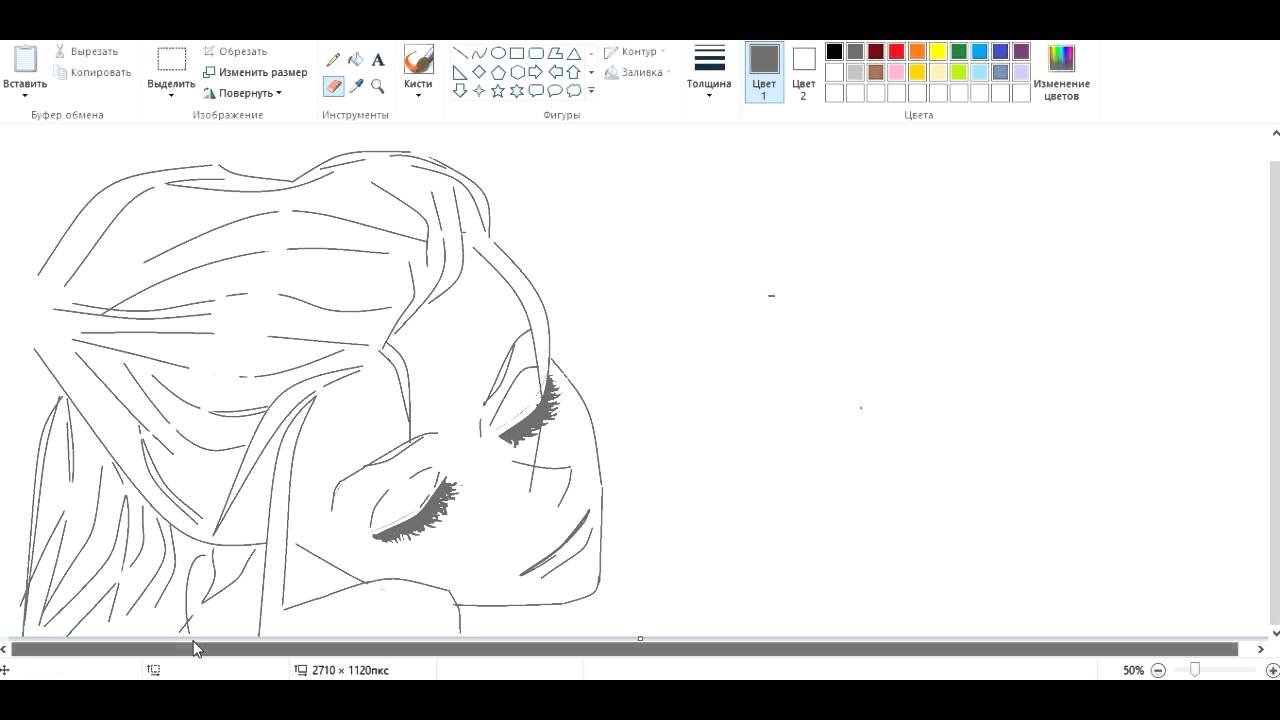Expand the Повернуть rotate menu
Viewport: 1280px width, 720px height.
243,93
